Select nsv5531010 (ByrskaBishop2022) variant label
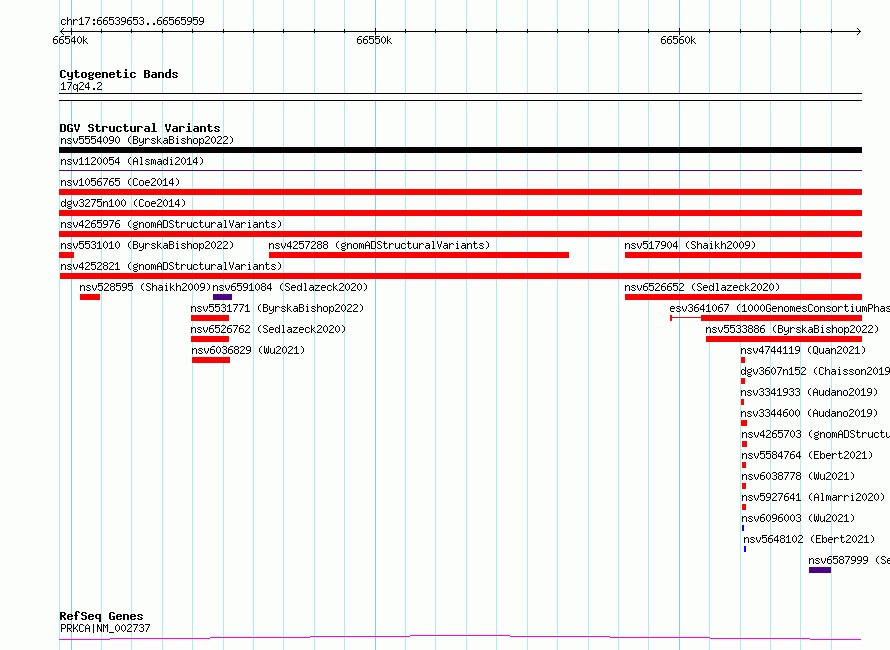This screenshot has width=890, height=650. point(147,245)
